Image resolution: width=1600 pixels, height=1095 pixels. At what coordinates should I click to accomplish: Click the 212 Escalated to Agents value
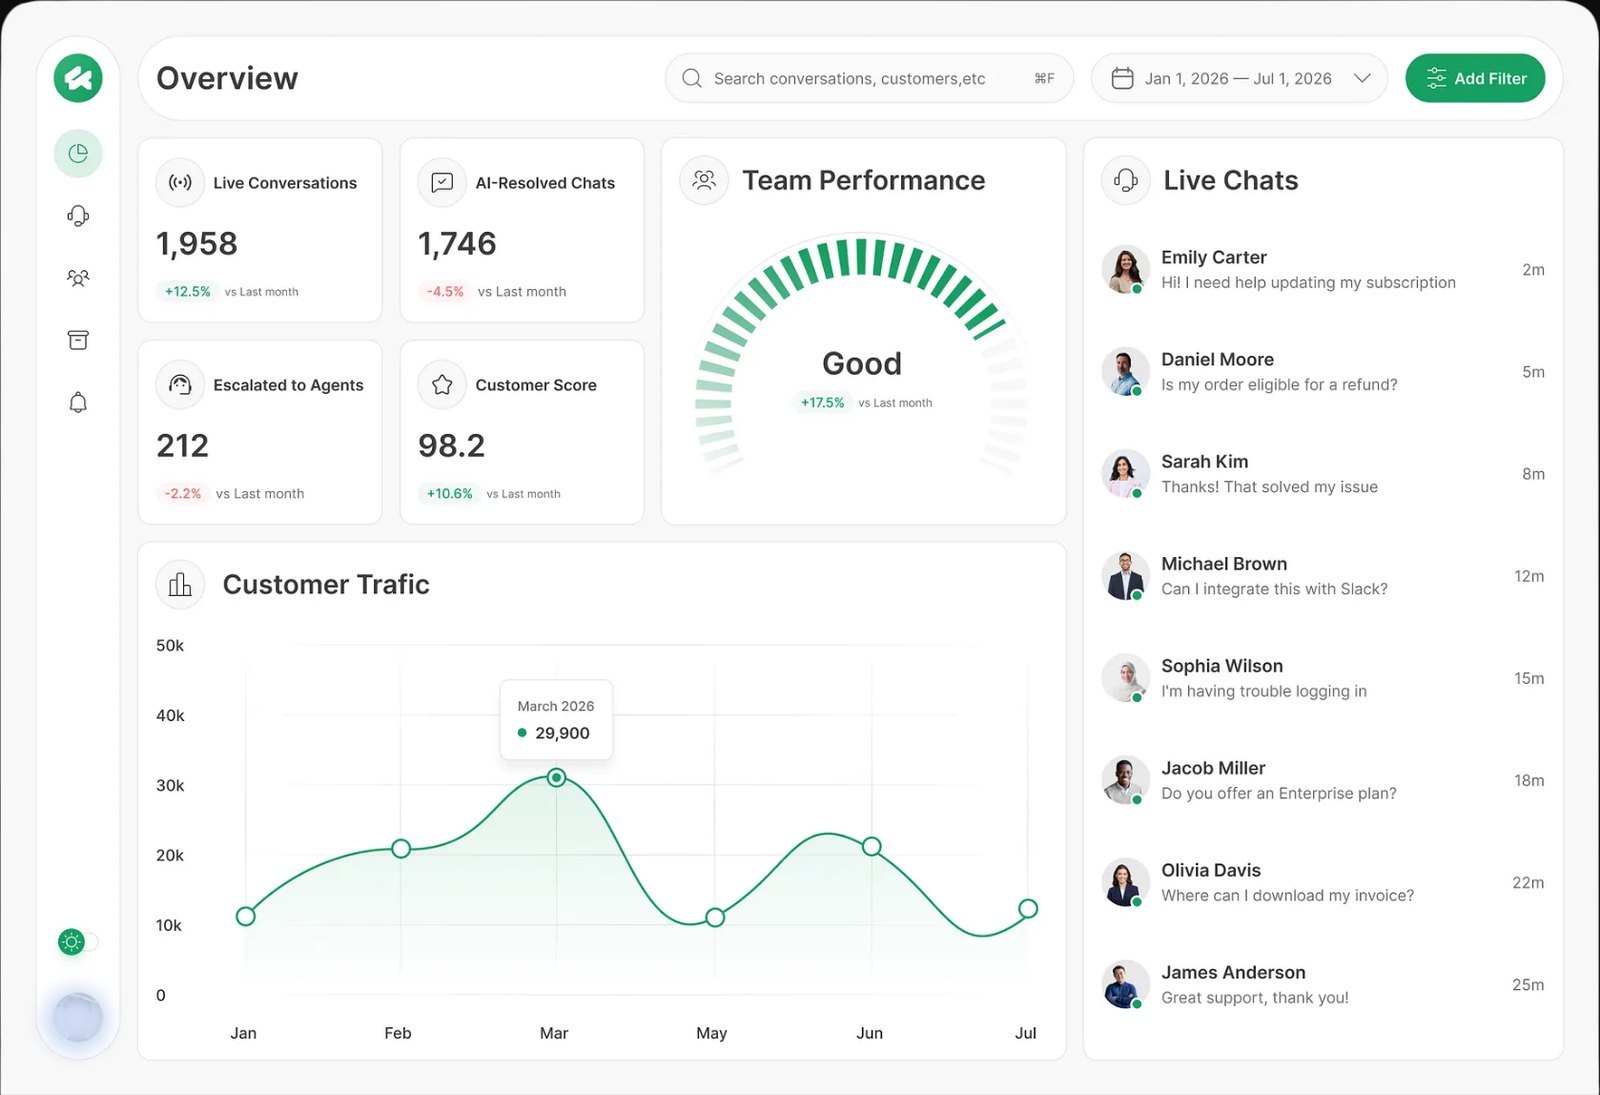pos(183,446)
